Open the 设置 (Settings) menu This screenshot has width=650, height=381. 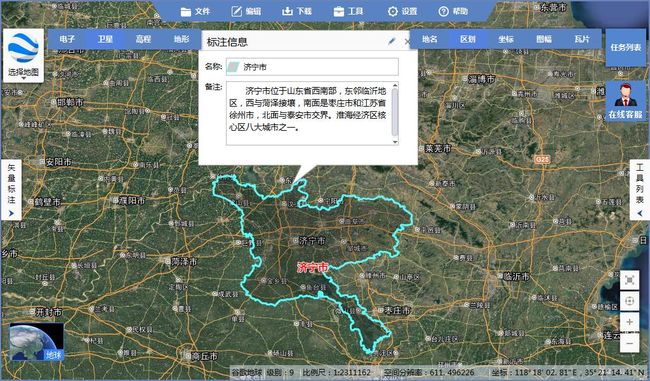click(x=403, y=11)
